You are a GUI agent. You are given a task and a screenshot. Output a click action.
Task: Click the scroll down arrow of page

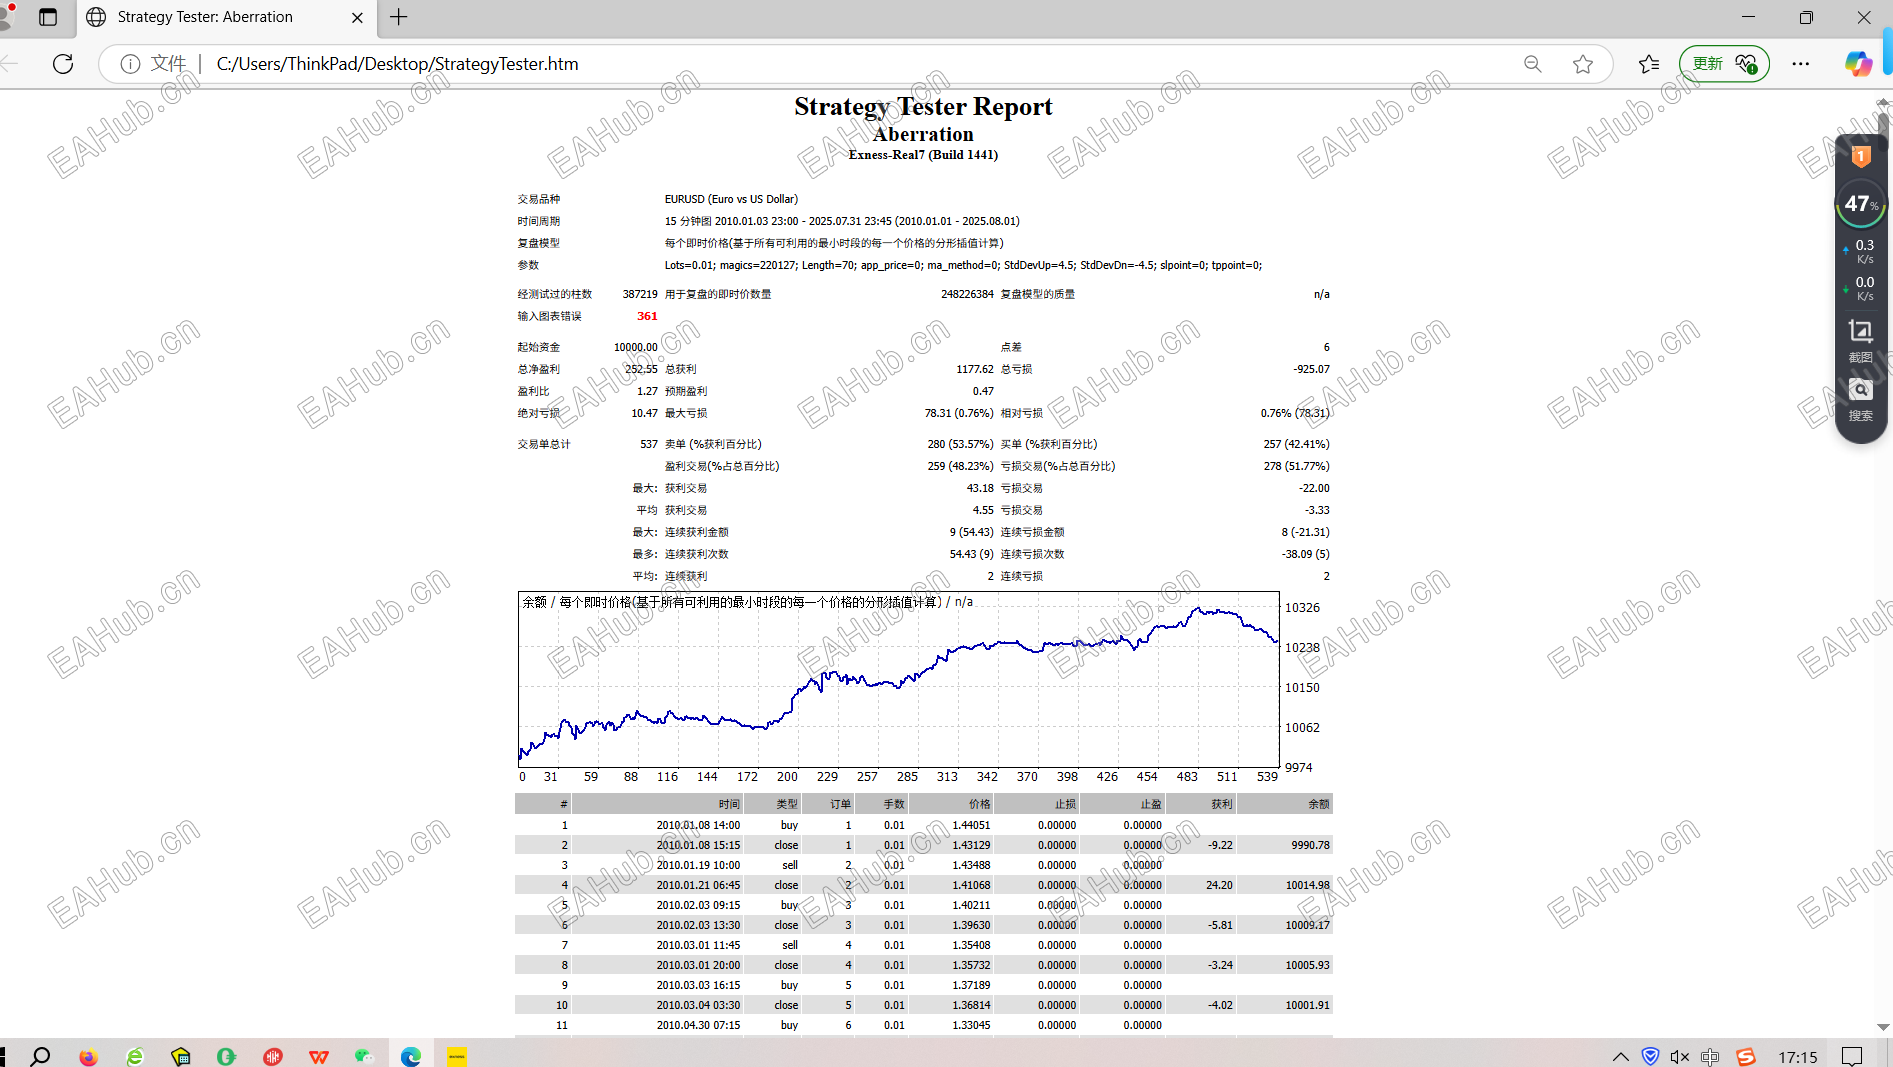click(1883, 1027)
